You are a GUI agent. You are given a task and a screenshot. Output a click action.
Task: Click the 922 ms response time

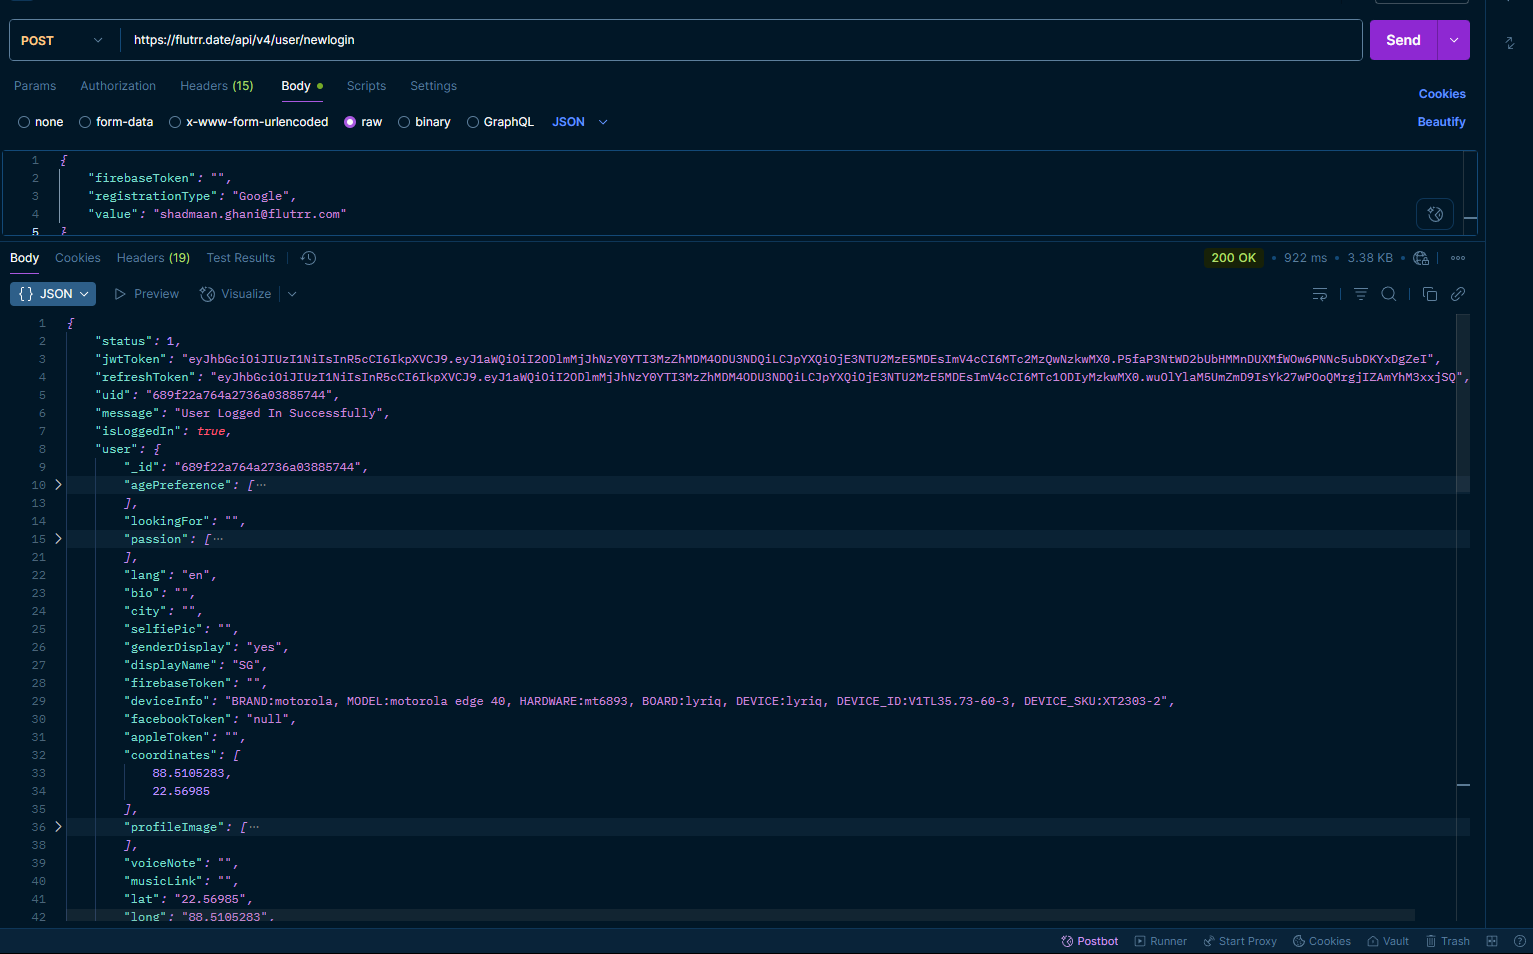(1305, 258)
